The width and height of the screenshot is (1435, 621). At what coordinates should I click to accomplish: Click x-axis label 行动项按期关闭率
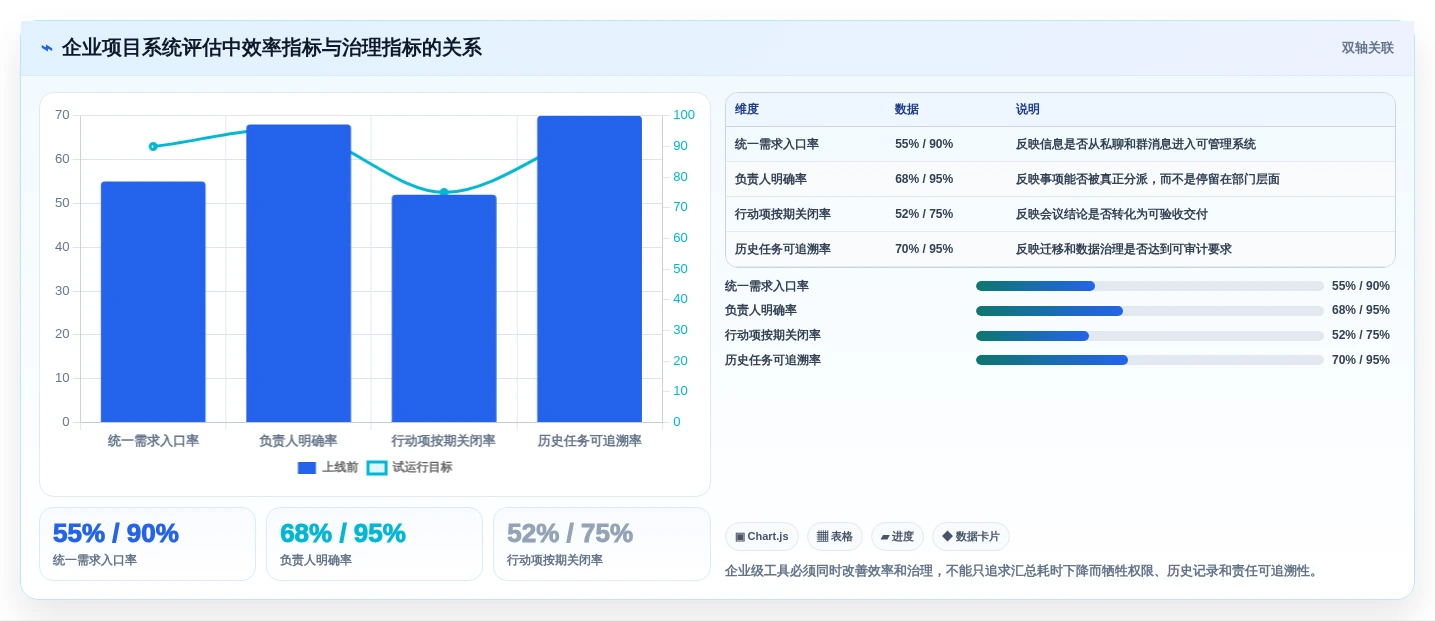(444, 441)
